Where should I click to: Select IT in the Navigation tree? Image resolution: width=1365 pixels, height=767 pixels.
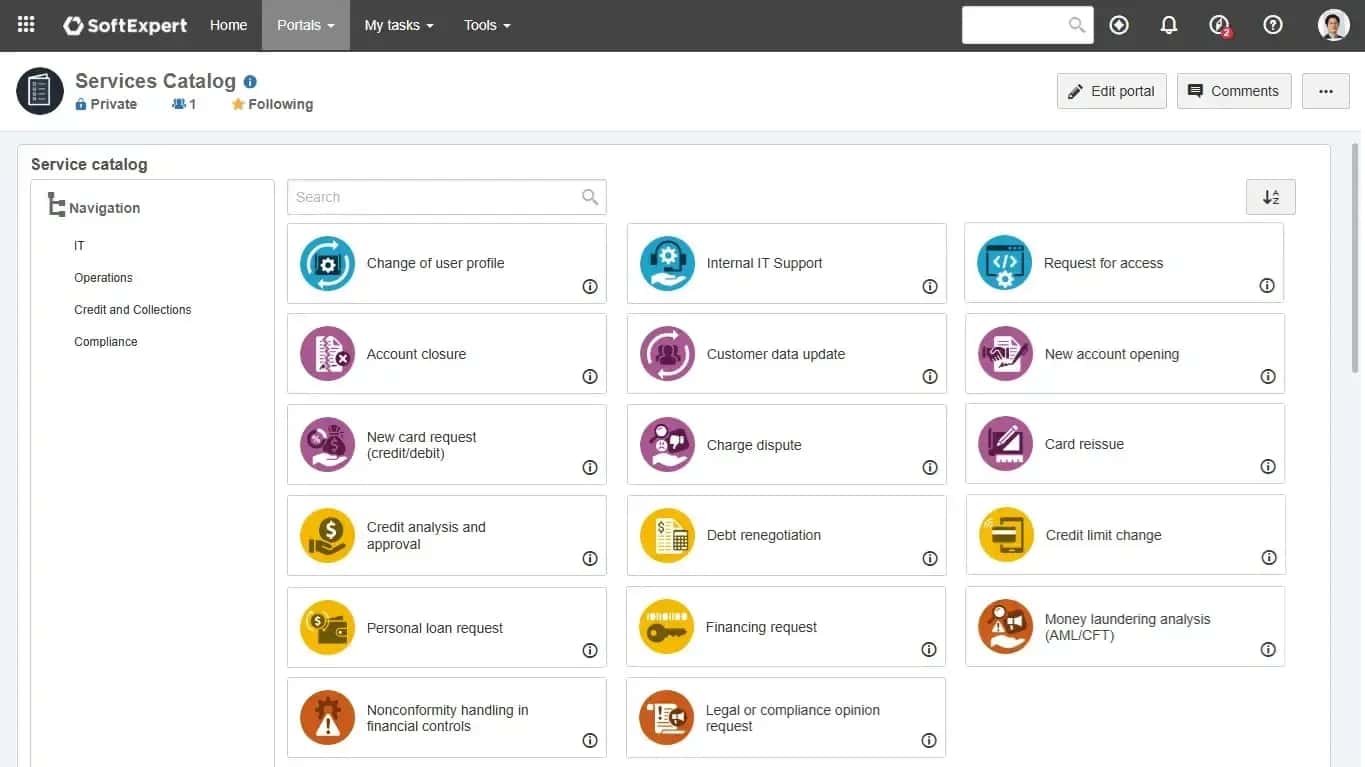click(79, 246)
